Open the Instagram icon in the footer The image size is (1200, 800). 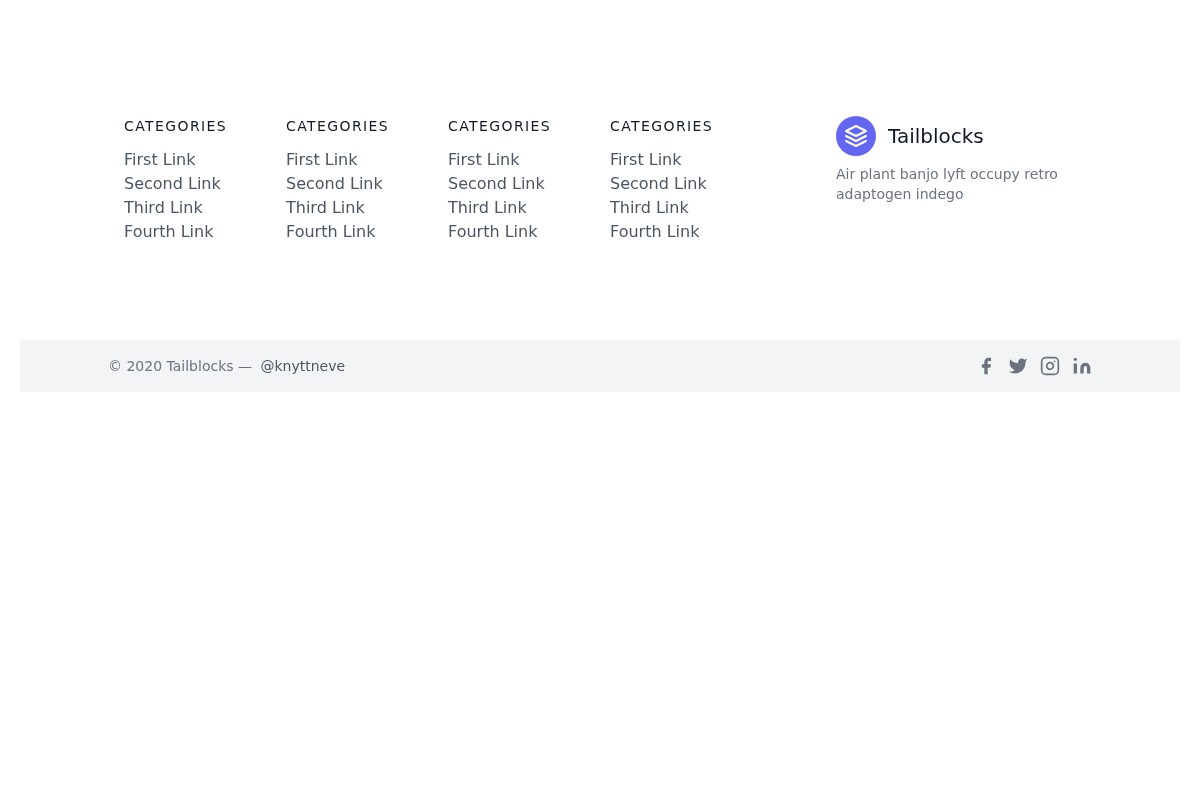pyautogui.click(x=1050, y=366)
